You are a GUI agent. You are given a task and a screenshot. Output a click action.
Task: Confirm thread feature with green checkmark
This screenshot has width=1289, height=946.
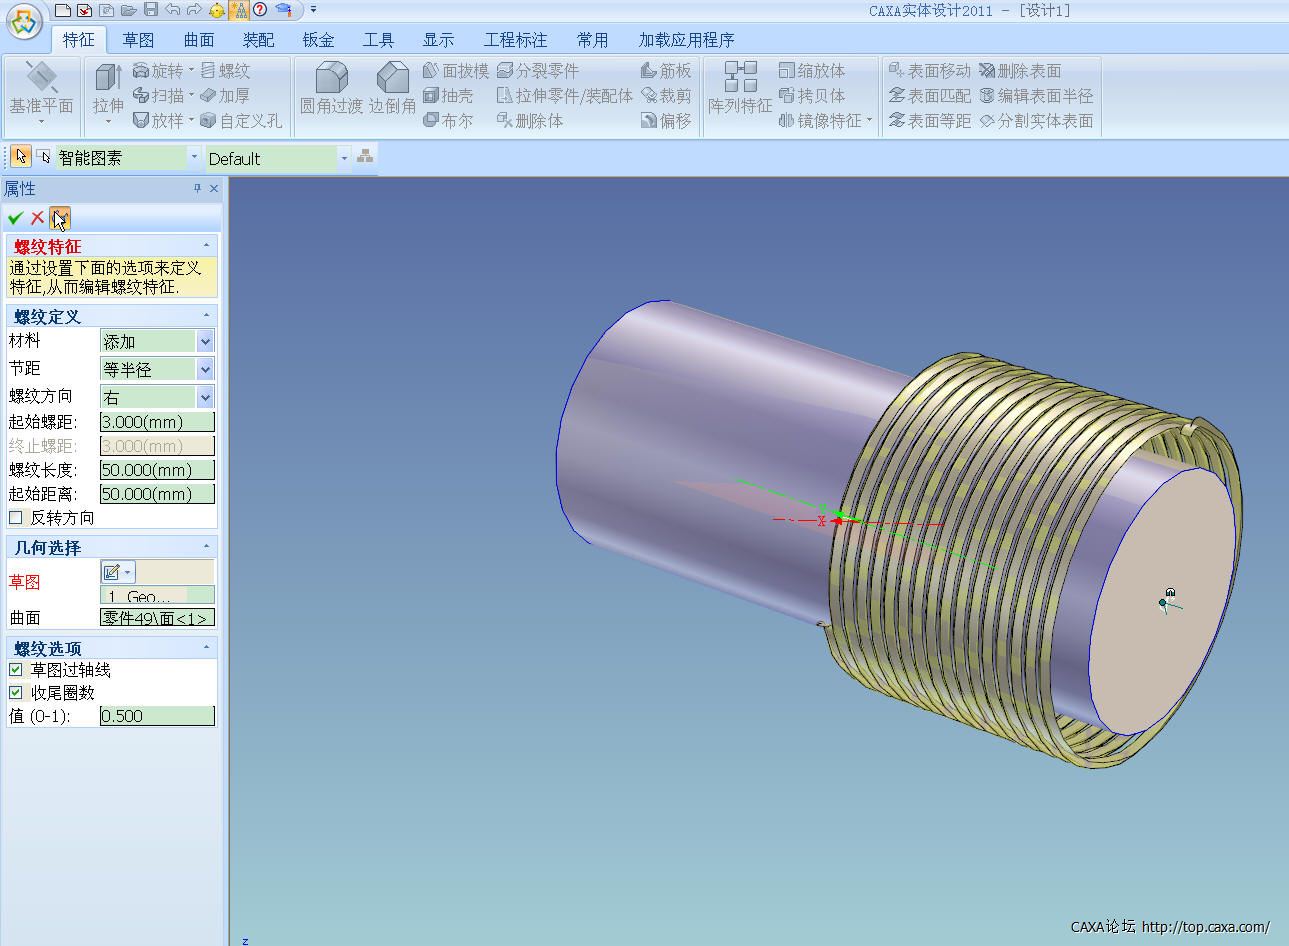point(15,218)
